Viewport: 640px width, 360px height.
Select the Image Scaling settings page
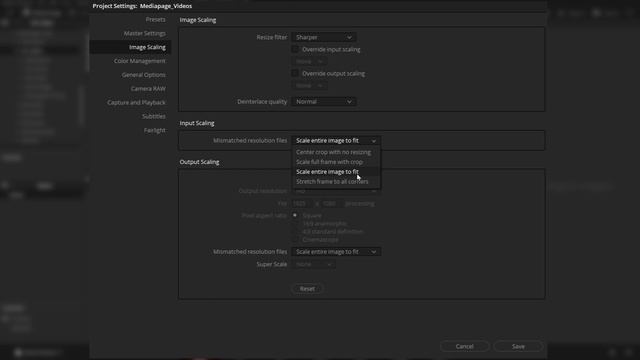point(130,47)
